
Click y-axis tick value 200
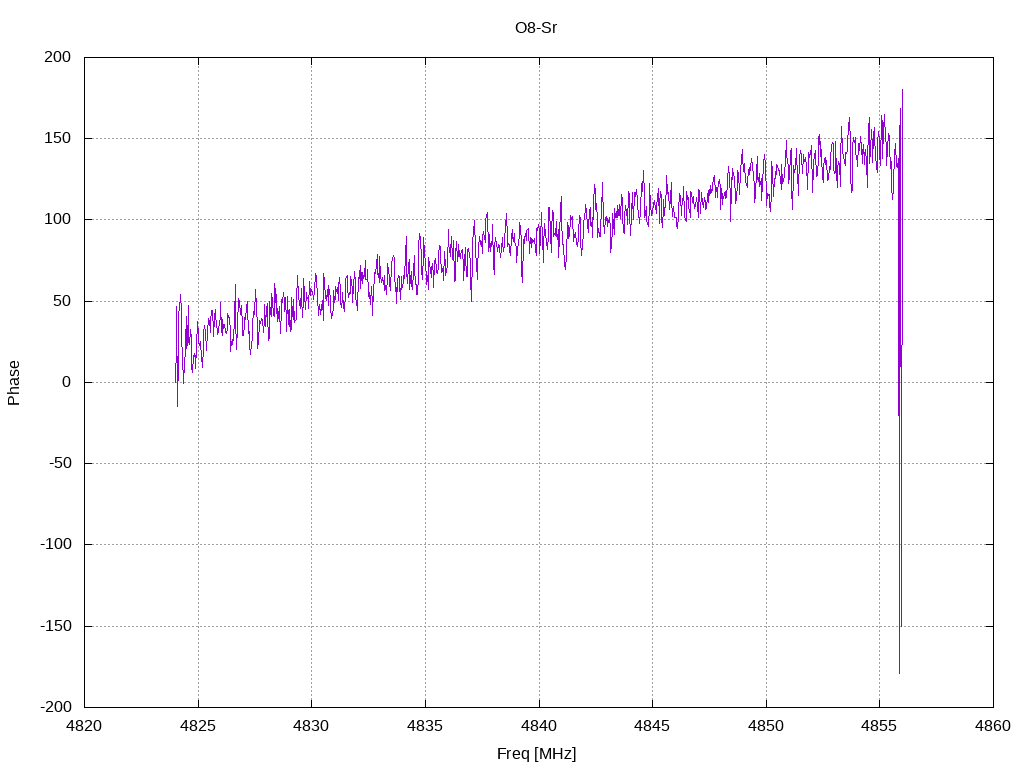(57, 57)
